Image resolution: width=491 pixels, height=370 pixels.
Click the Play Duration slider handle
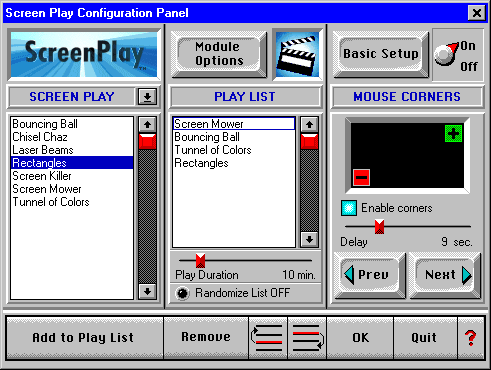200,261
